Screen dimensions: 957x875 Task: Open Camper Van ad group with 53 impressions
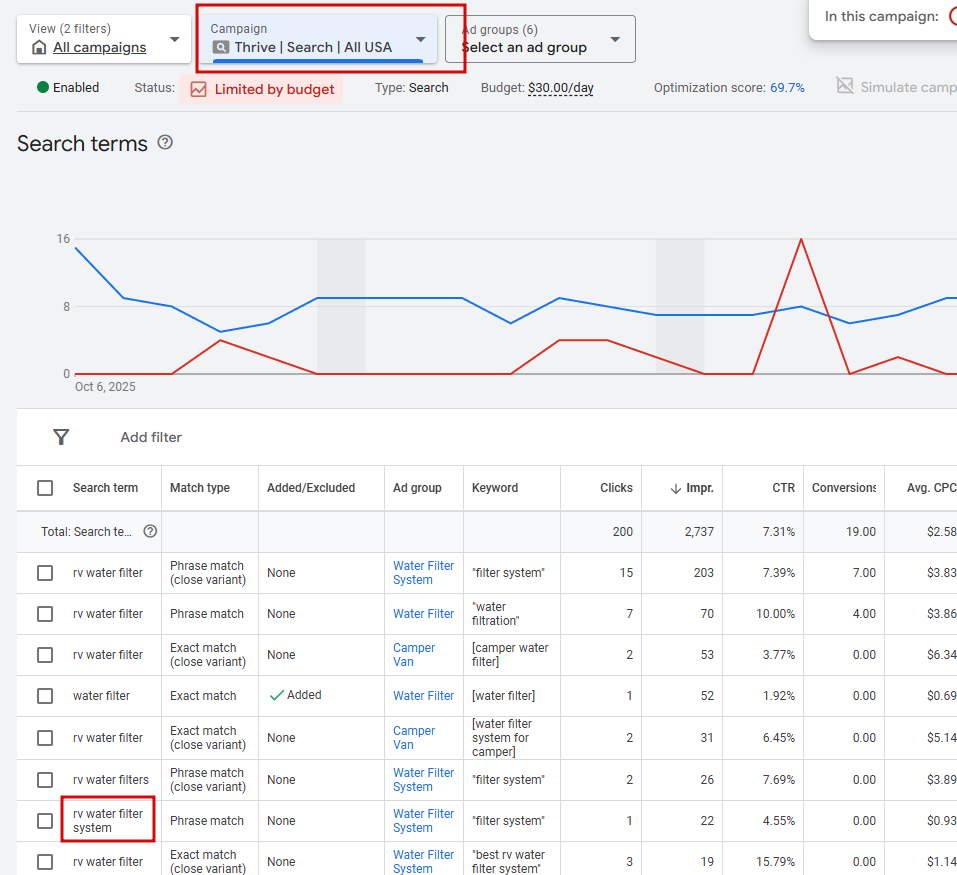(414, 655)
